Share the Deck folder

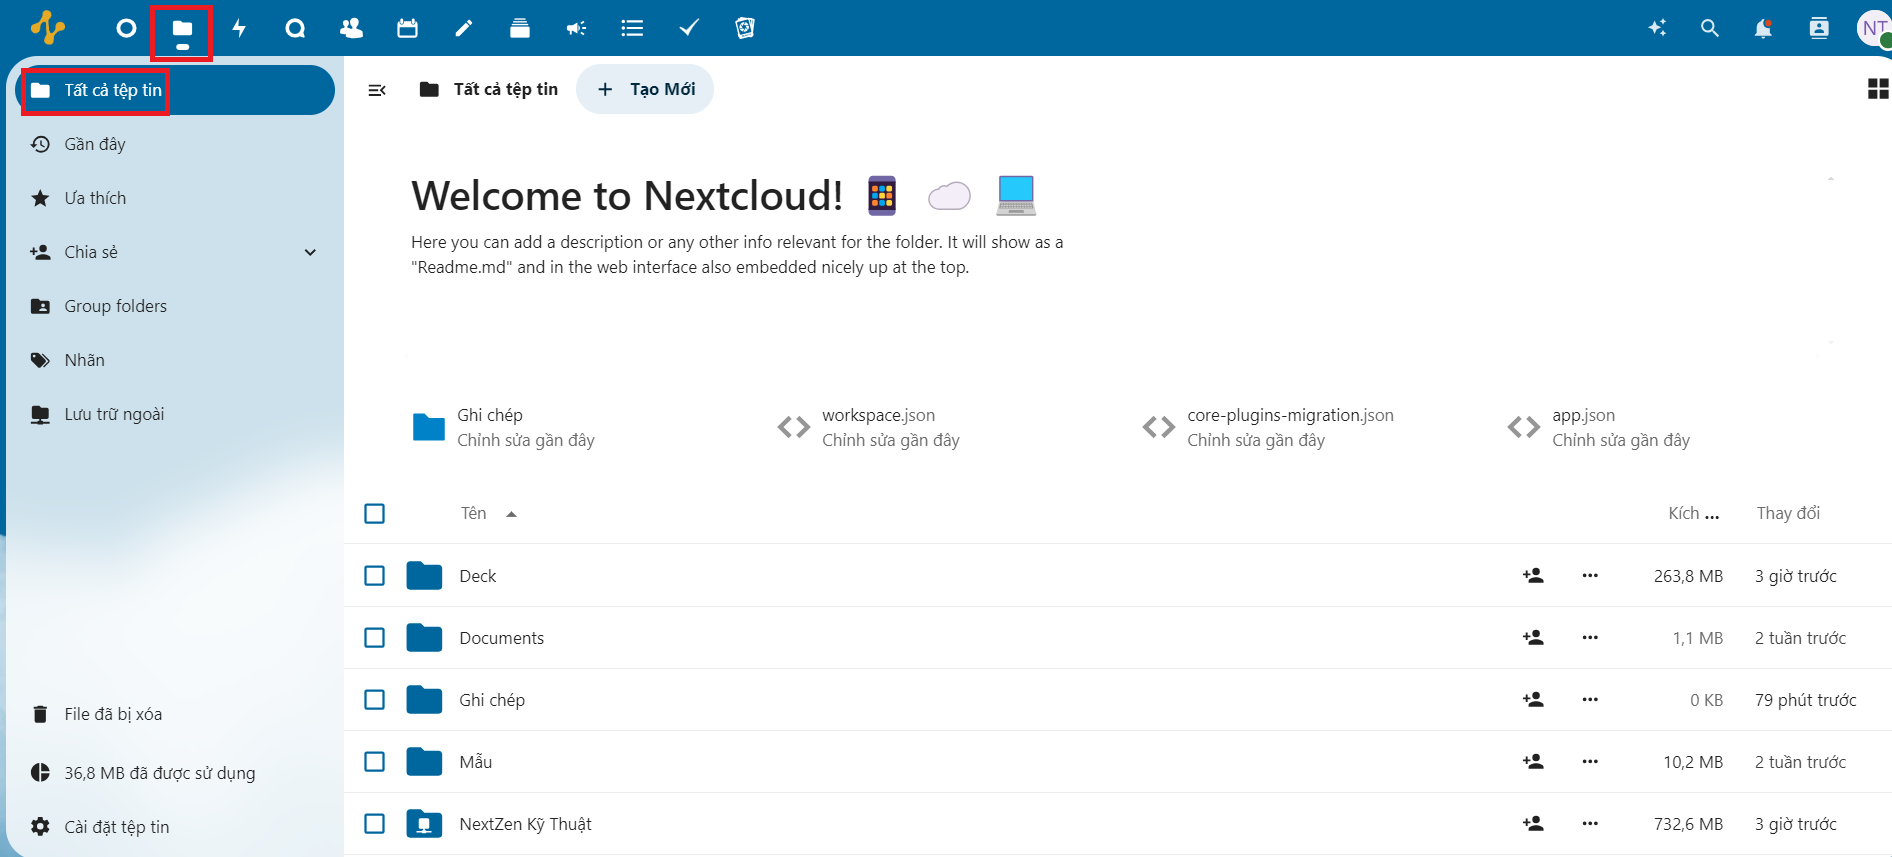pyautogui.click(x=1533, y=576)
